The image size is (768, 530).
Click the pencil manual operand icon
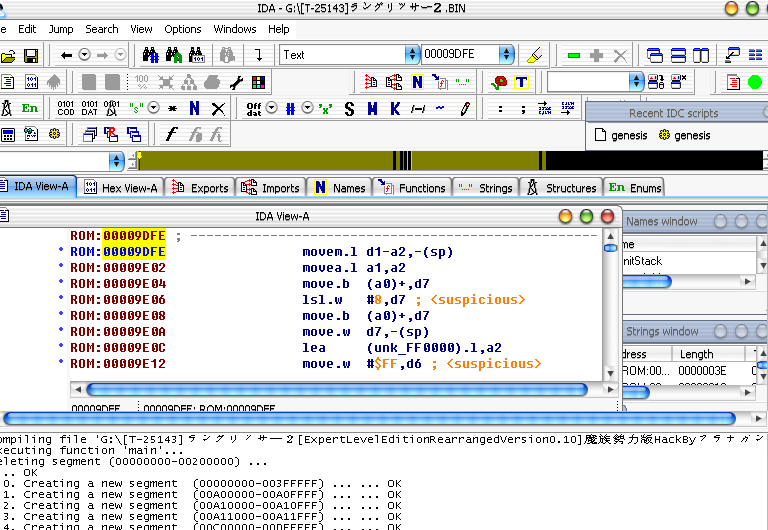click(465, 108)
